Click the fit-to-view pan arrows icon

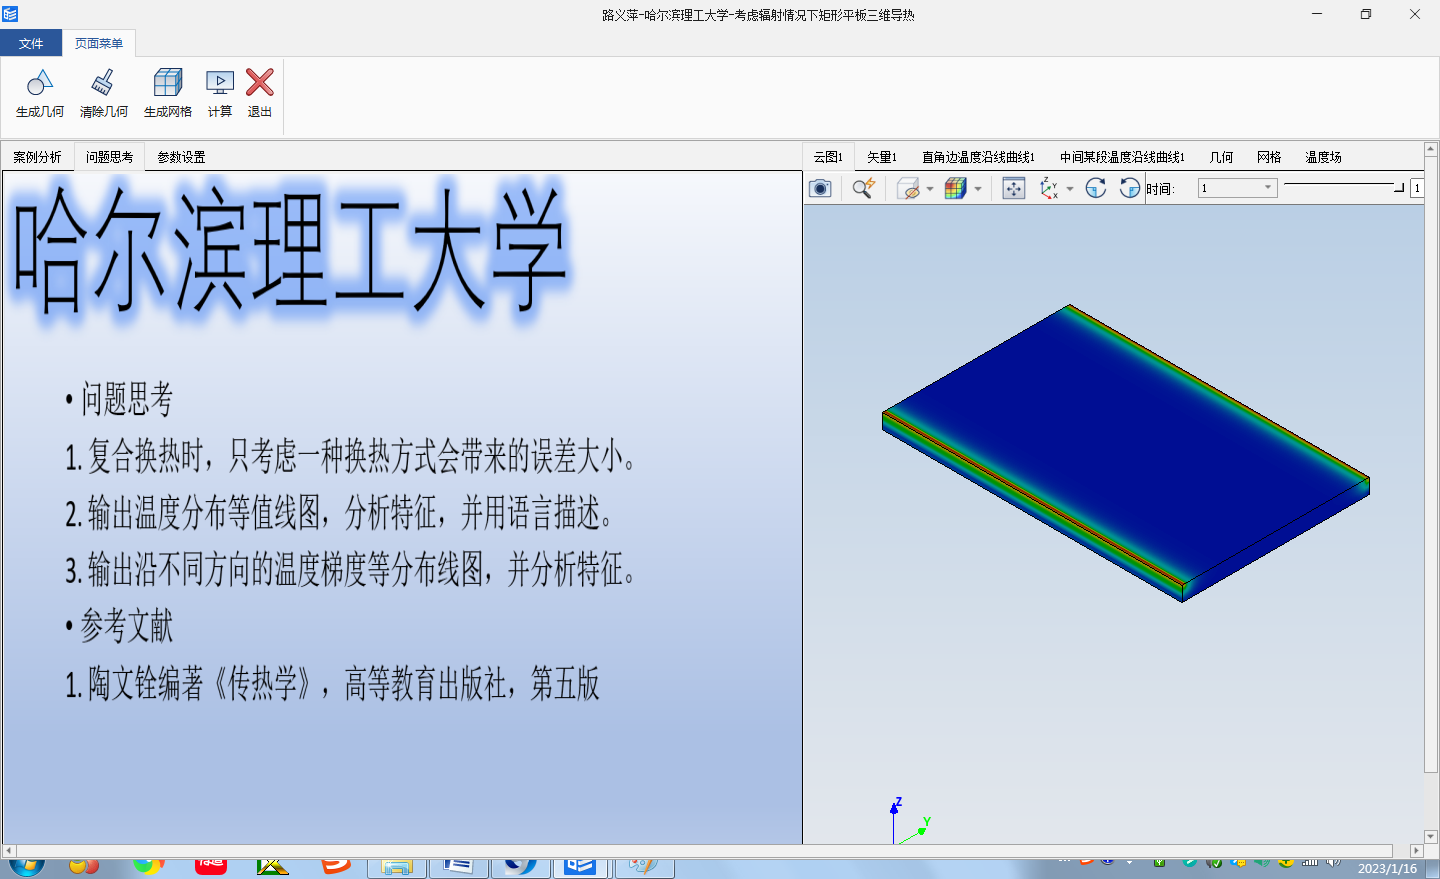click(x=1014, y=188)
